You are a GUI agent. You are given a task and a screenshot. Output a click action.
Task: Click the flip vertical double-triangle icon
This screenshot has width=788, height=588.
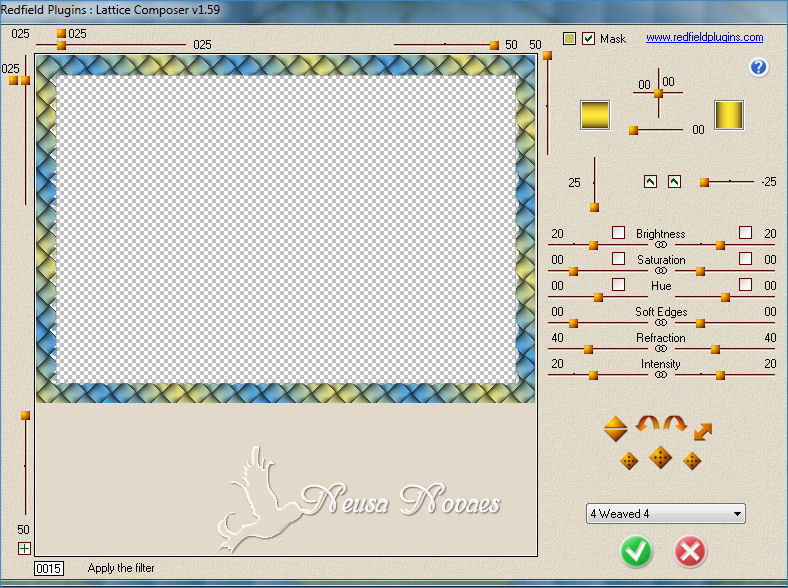[615, 429]
